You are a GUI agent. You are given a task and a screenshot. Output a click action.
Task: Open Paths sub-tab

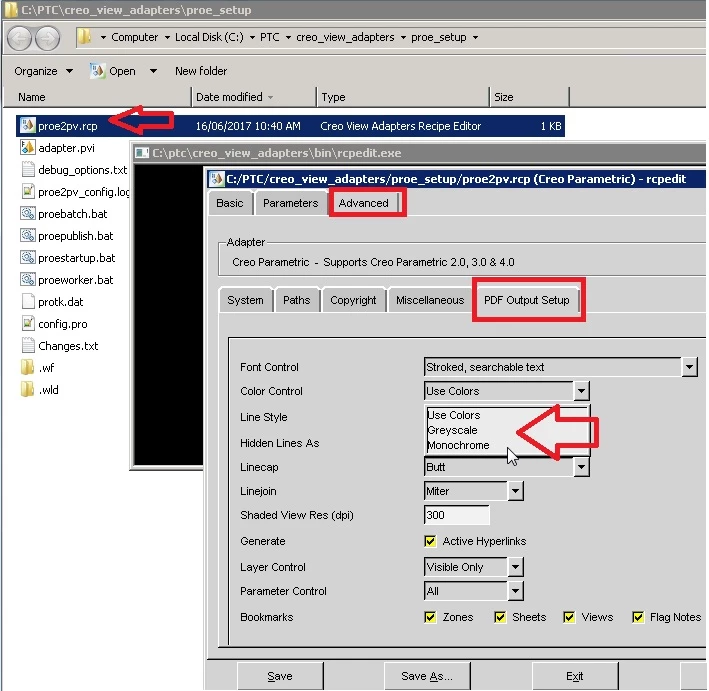297,300
